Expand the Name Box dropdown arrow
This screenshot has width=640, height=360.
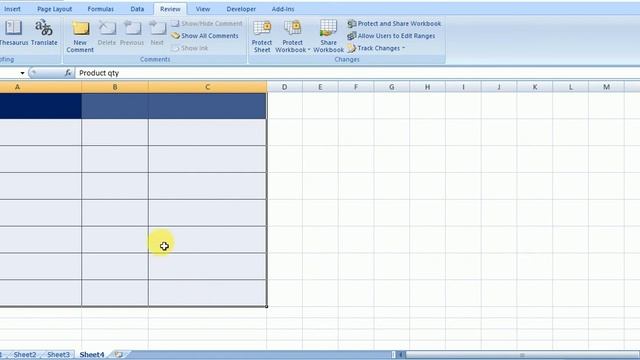[x=22, y=73]
